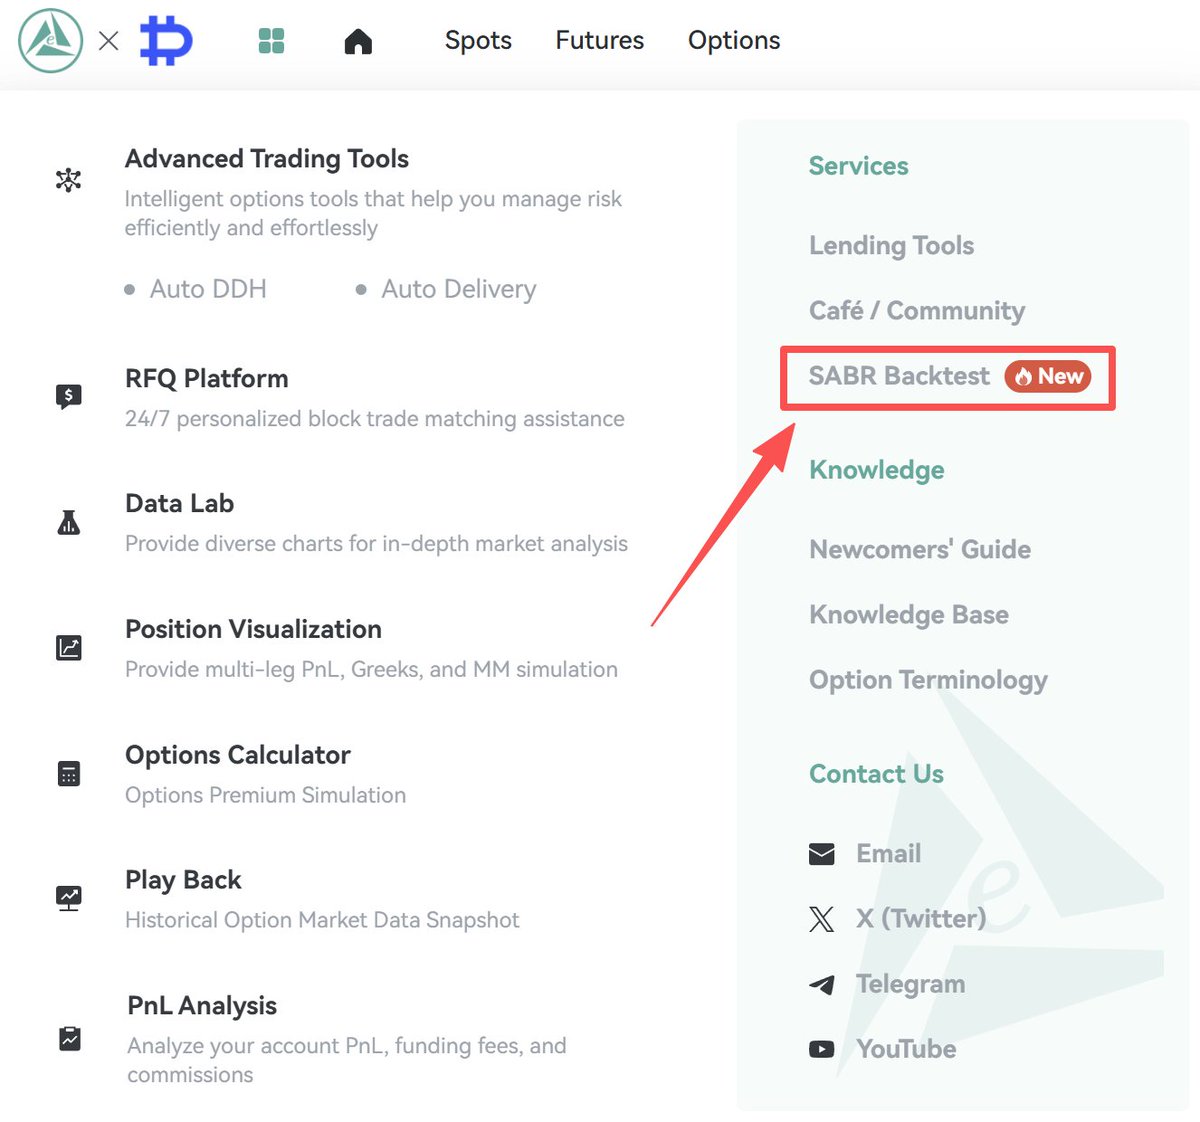Open SABR Backtest
This screenshot has width=1200, height=1122.
tap(899, 376)
